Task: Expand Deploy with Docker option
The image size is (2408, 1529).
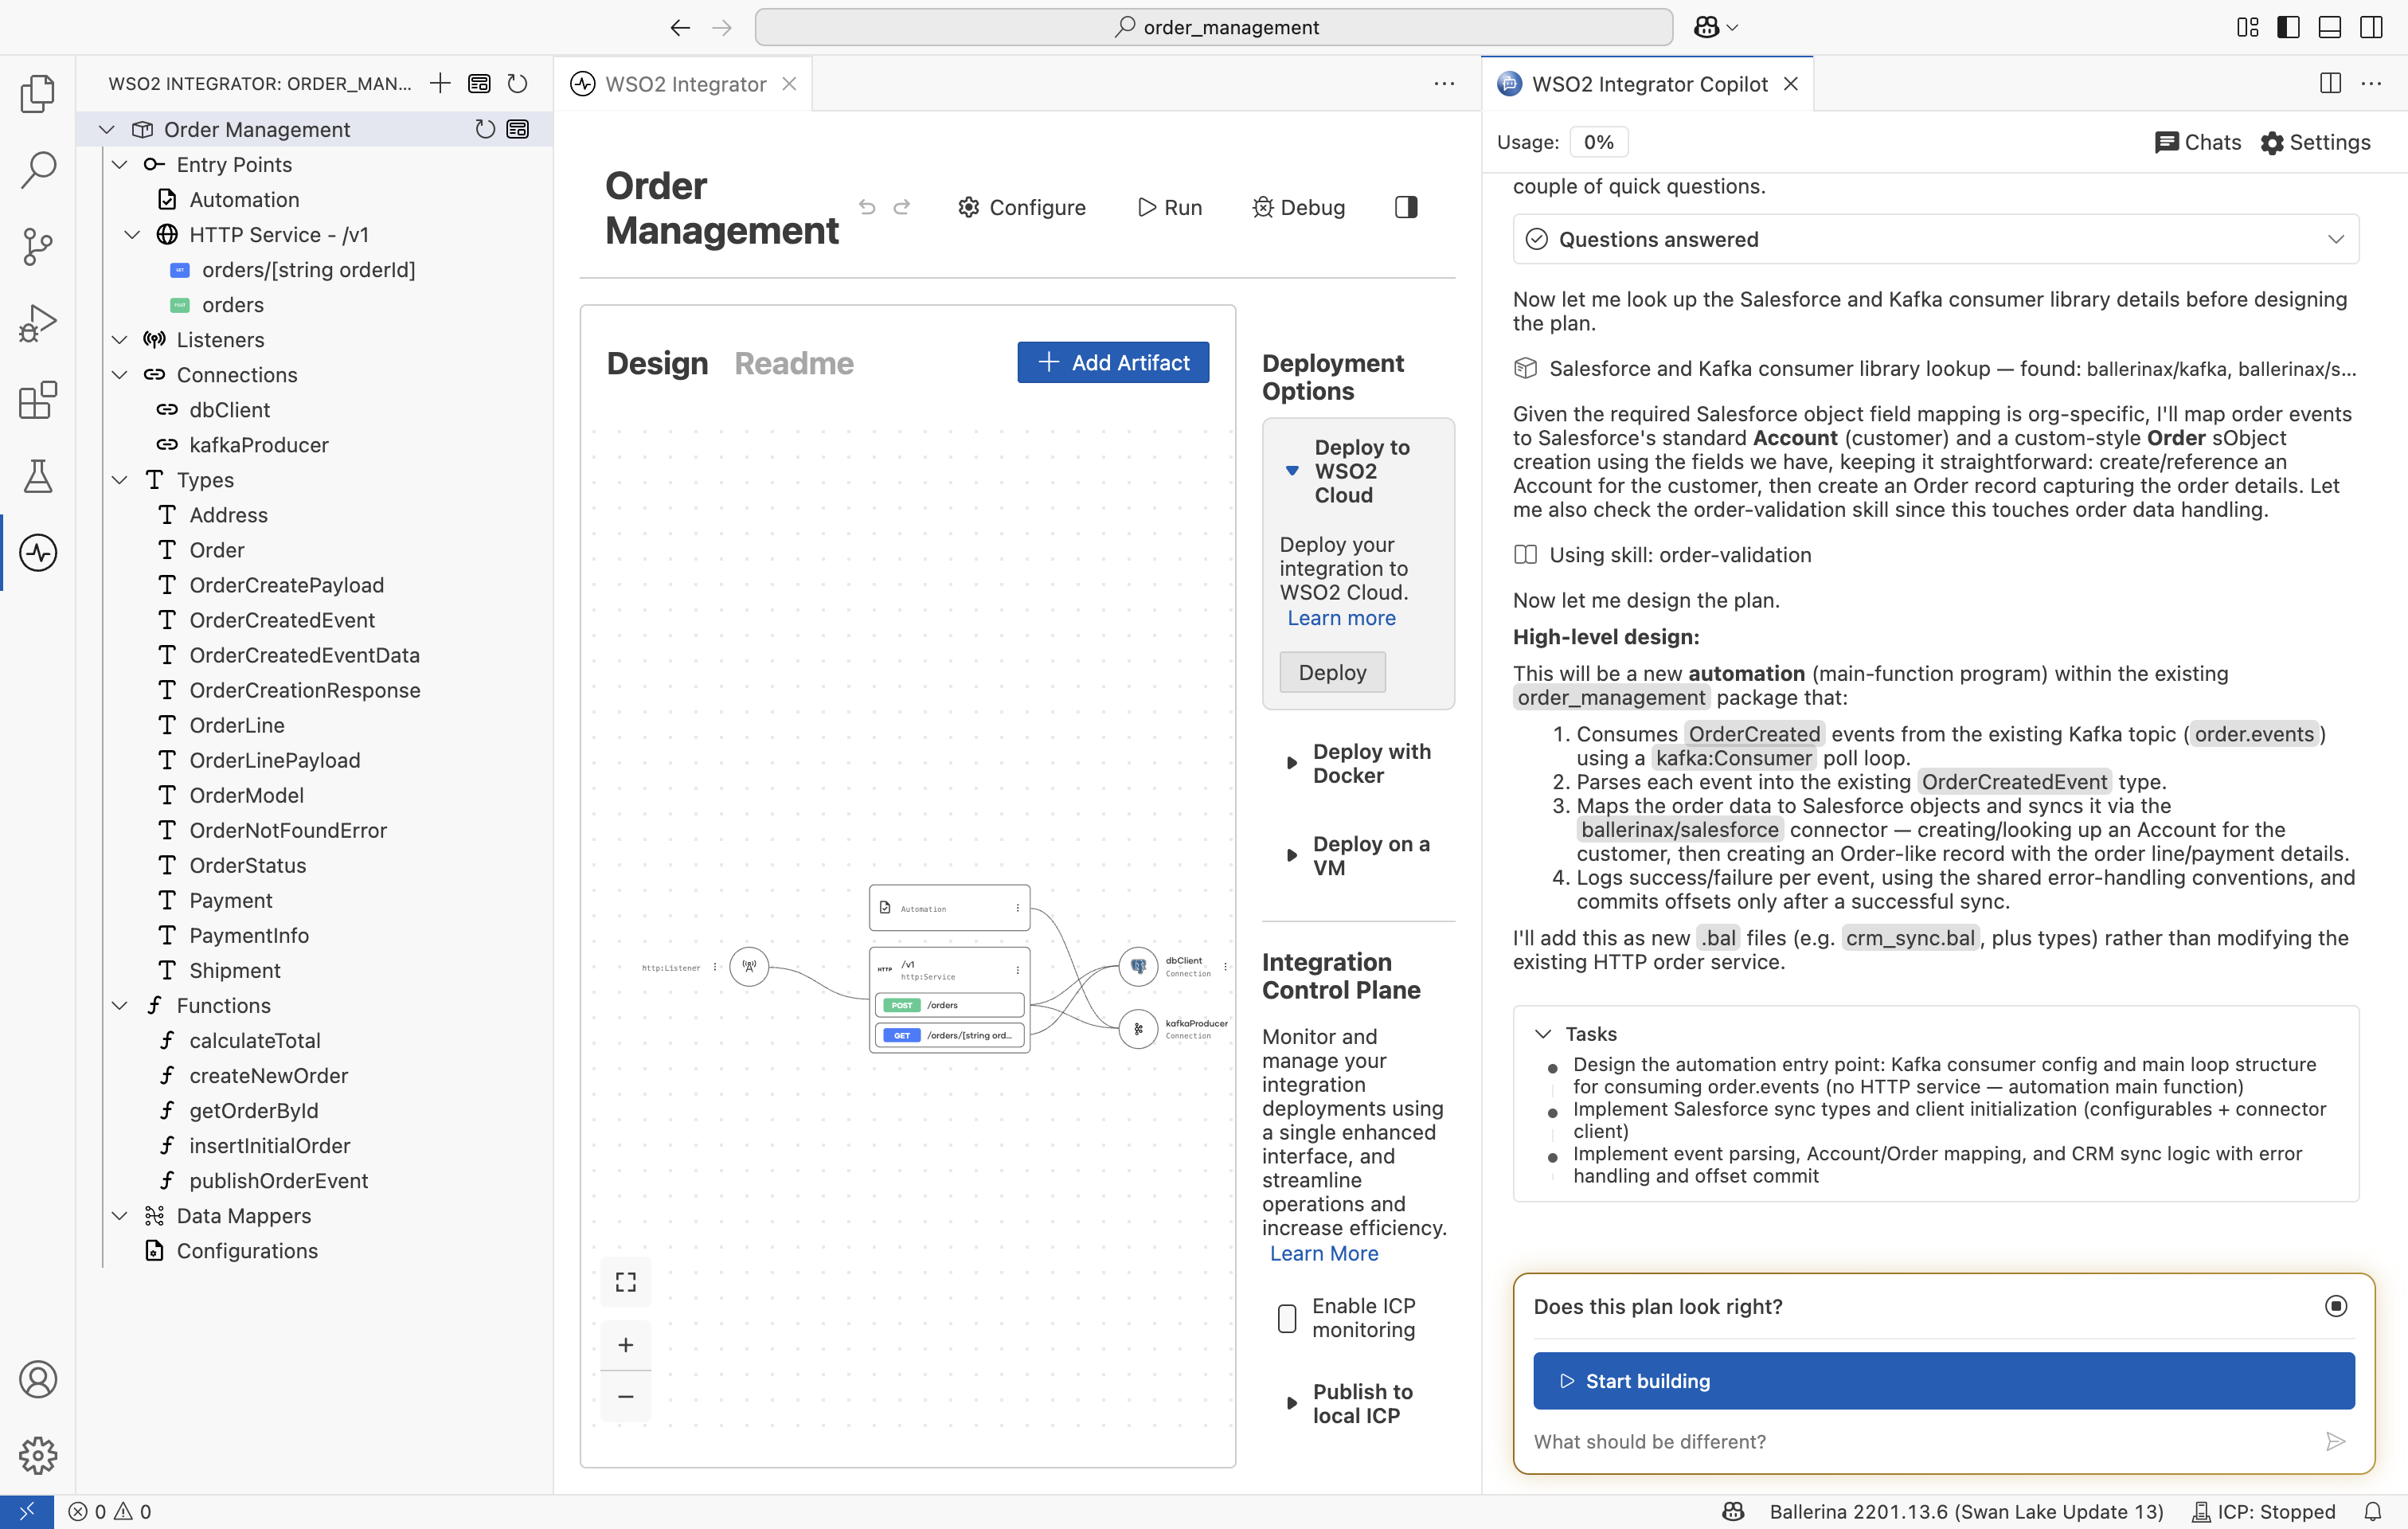Action: point(1291,763)
